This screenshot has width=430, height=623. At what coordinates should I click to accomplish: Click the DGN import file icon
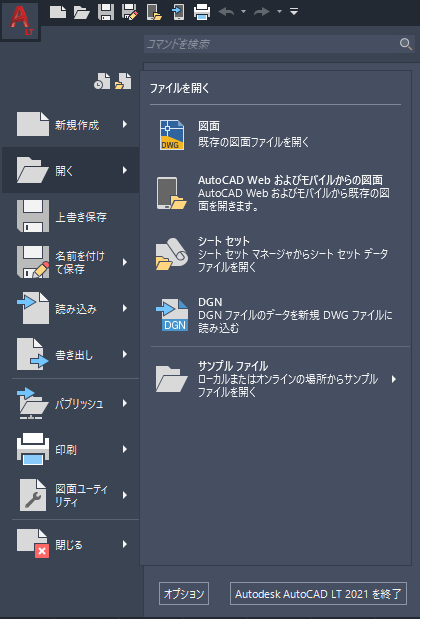[x=172, y=315]
